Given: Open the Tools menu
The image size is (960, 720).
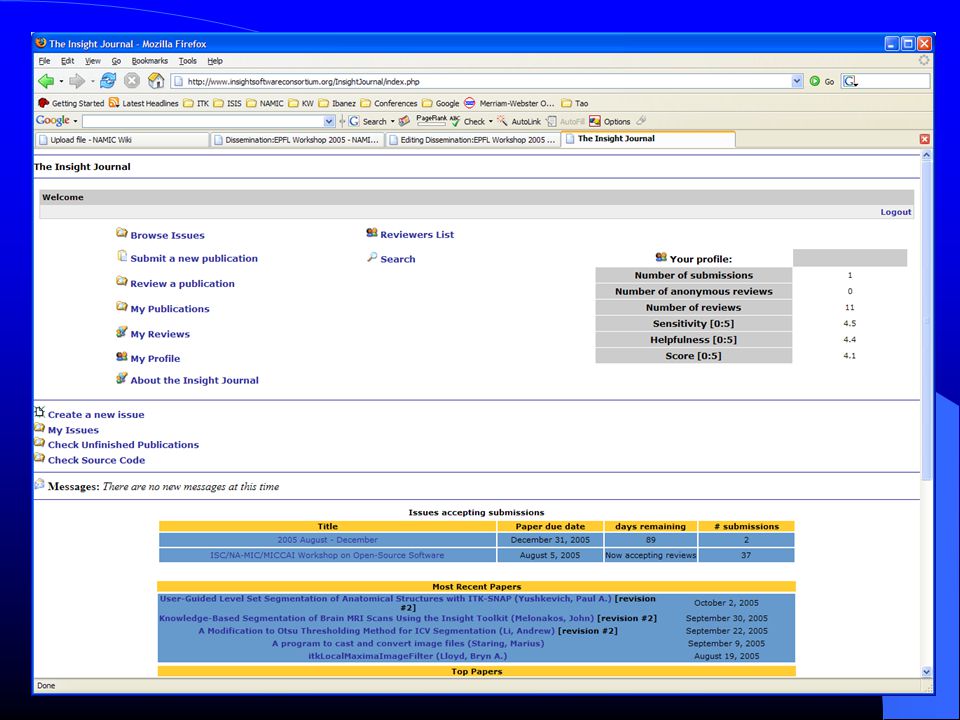Looking at the screenshot, I should pos(187,61).
